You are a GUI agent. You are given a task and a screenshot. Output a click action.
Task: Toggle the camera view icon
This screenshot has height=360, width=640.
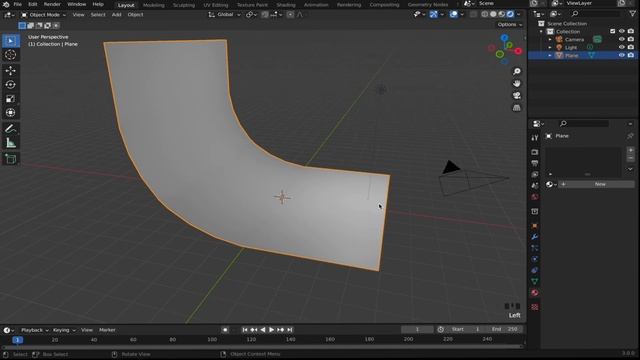[x=517, y=96]
